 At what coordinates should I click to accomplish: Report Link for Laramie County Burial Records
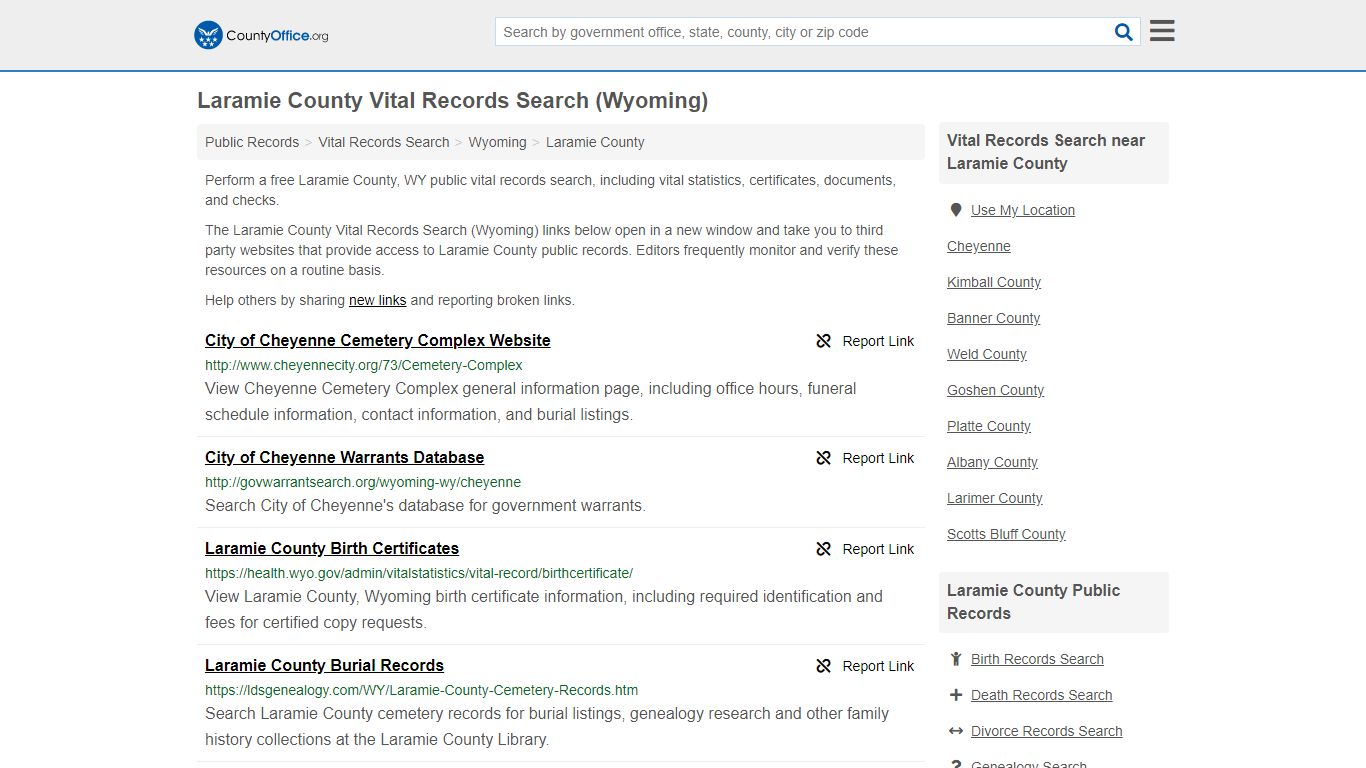coord(878,666)
